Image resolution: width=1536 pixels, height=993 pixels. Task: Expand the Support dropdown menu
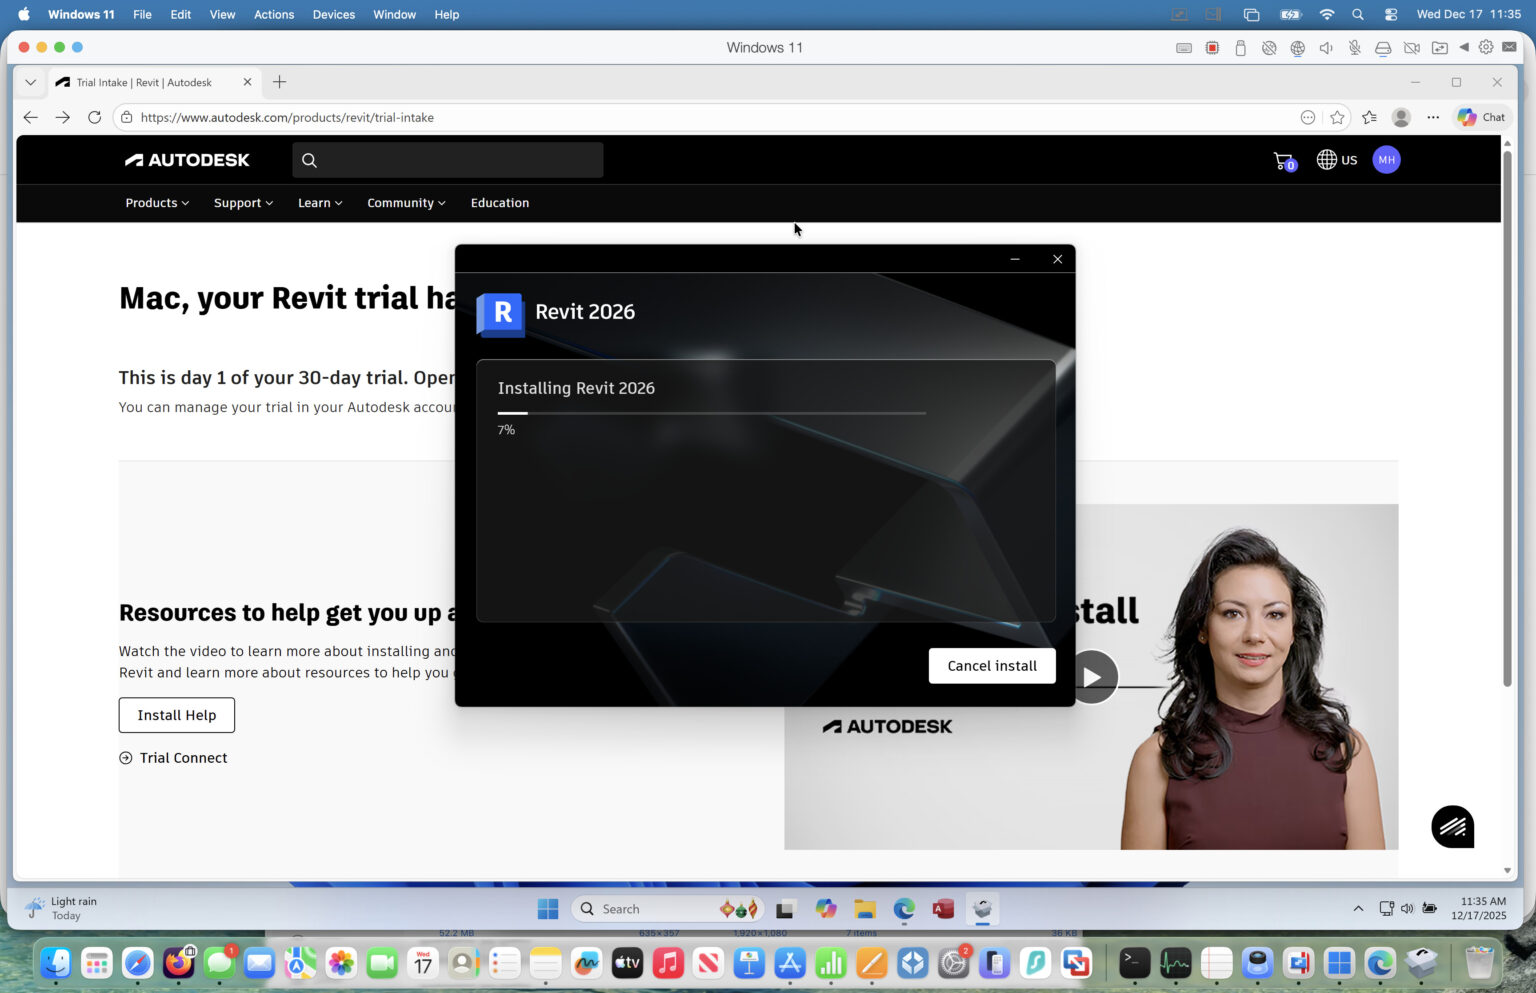(x=242, y=203)
